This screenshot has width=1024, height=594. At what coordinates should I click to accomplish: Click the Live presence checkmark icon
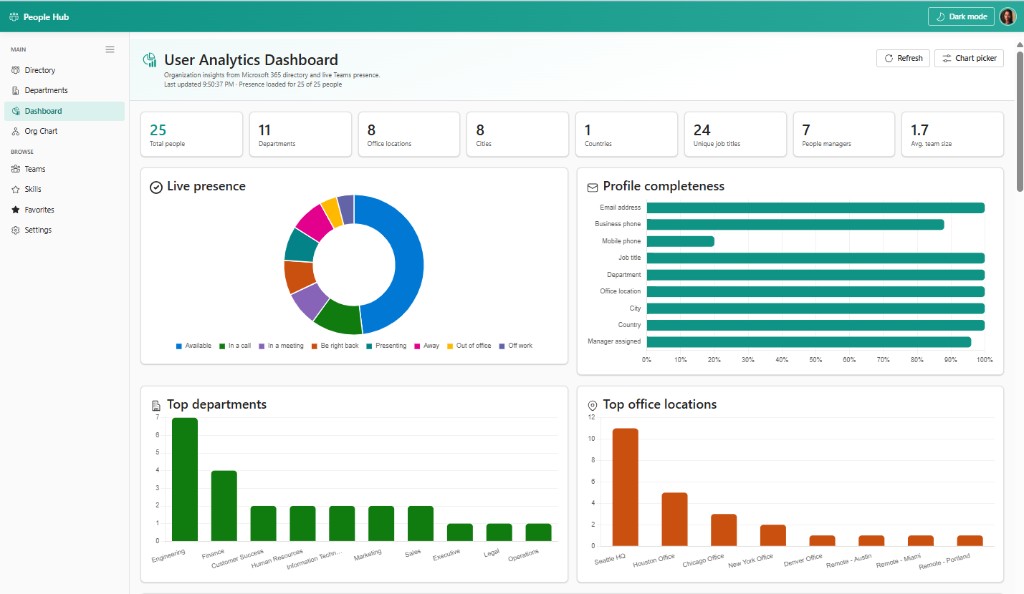[156, 187]
